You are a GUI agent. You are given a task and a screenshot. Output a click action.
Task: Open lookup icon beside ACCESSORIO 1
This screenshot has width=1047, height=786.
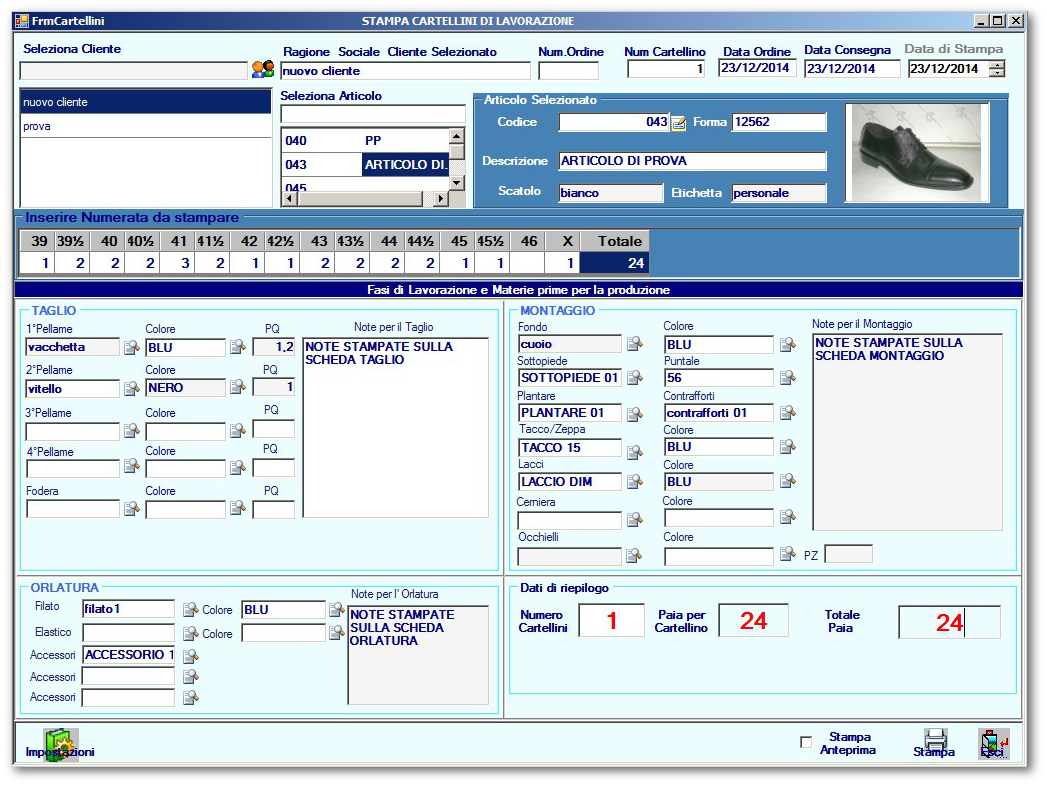[x=191, y=655]
